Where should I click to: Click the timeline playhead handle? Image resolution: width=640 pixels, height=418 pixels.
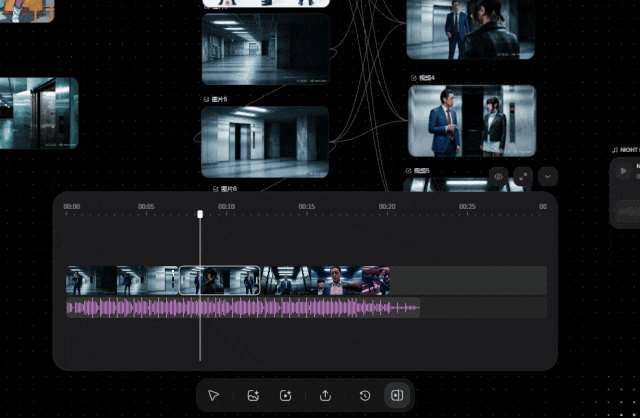click(x=200, y=214)
